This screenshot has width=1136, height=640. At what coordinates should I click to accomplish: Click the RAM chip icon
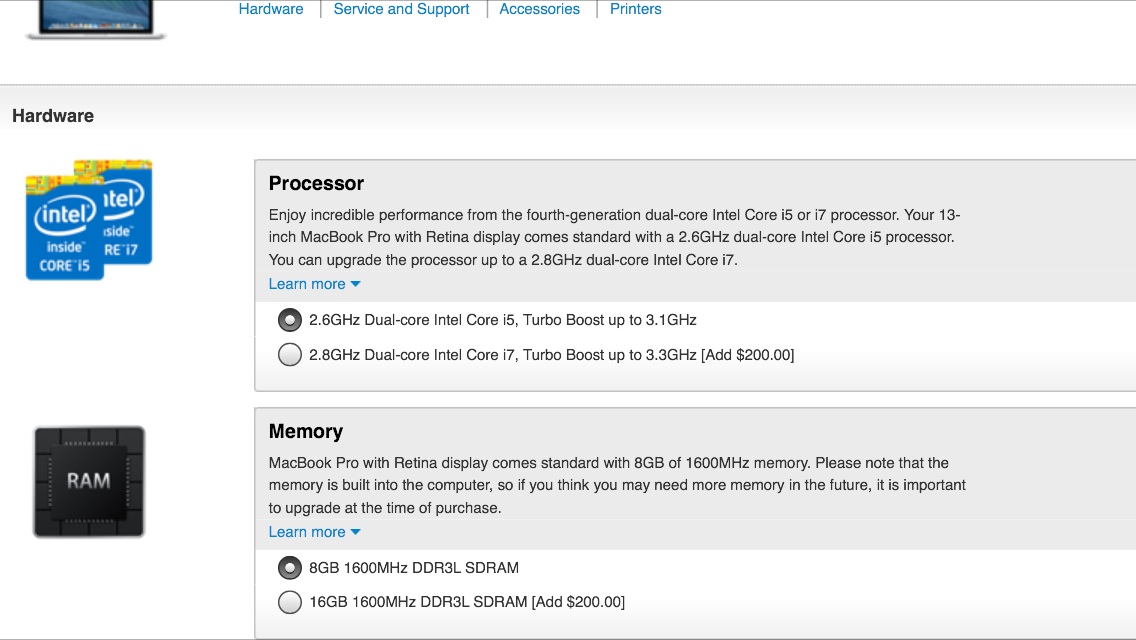point(89,482)
